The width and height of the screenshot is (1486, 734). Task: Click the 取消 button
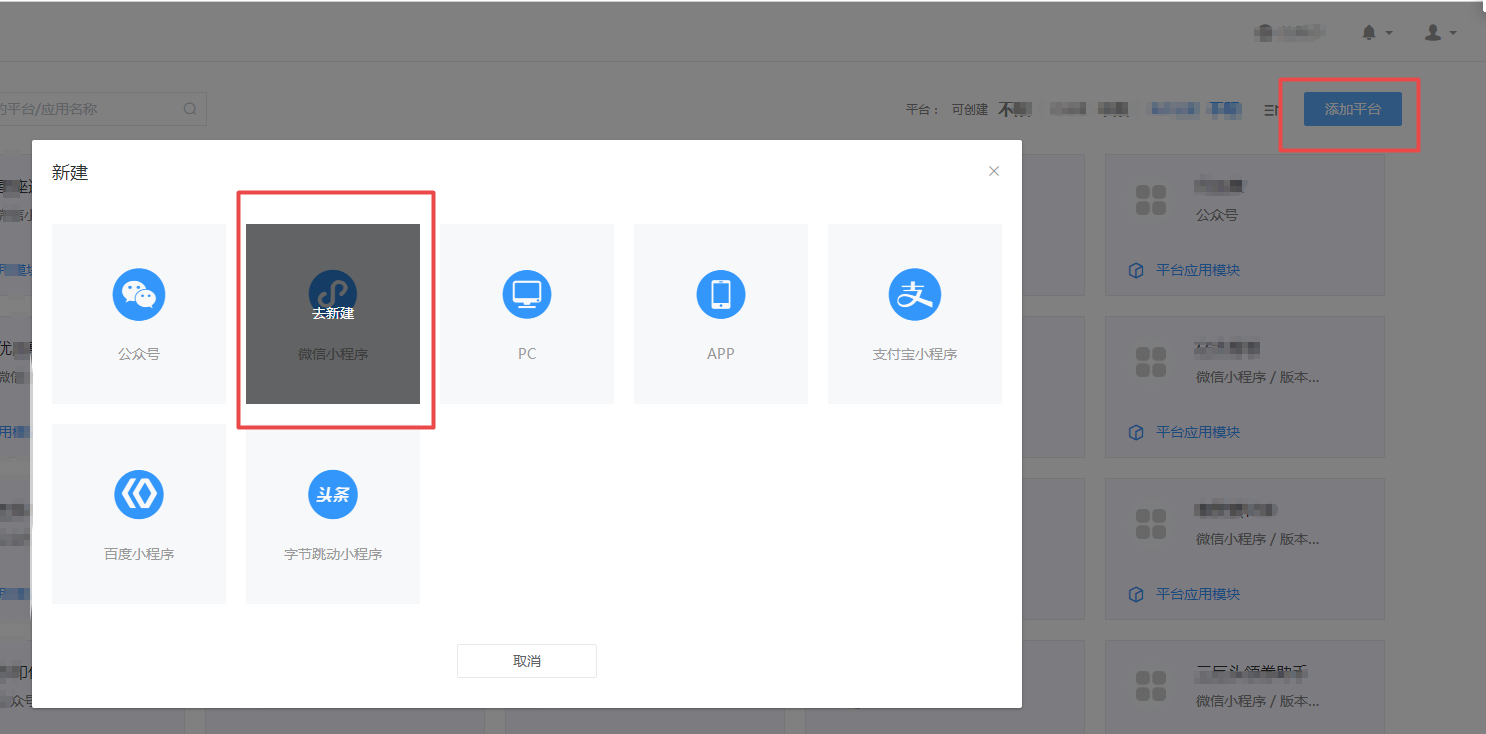(x=527, y=661)
